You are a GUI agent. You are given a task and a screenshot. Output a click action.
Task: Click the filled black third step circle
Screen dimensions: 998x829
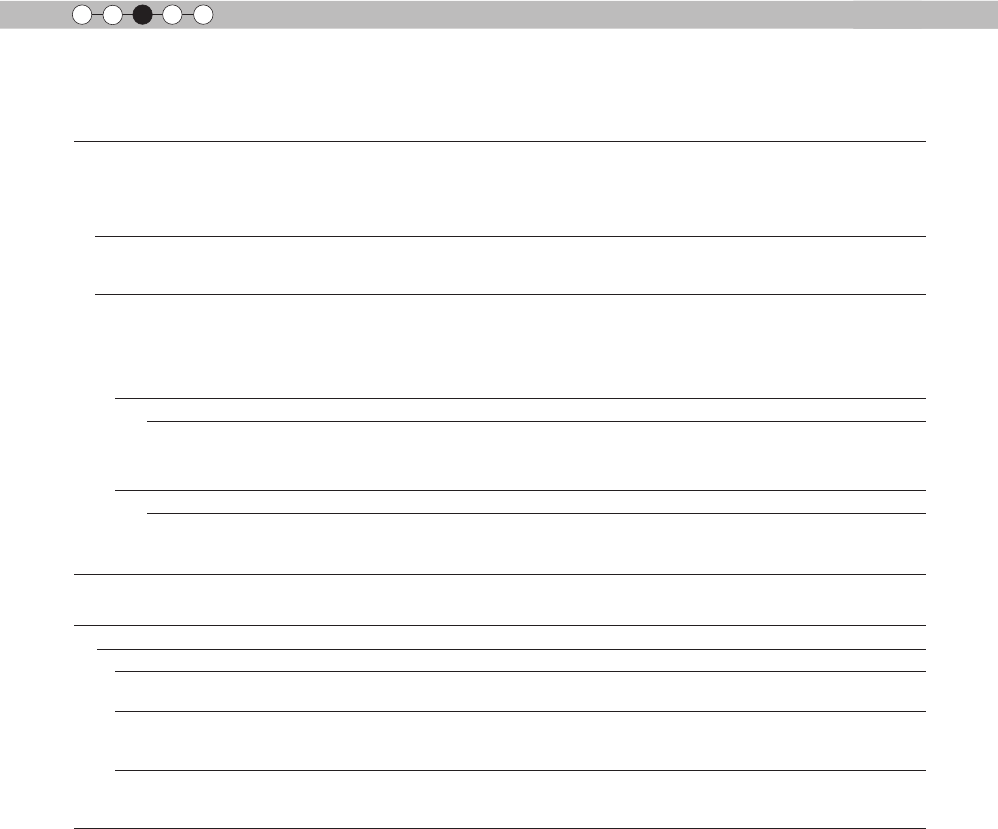[143, 15]
